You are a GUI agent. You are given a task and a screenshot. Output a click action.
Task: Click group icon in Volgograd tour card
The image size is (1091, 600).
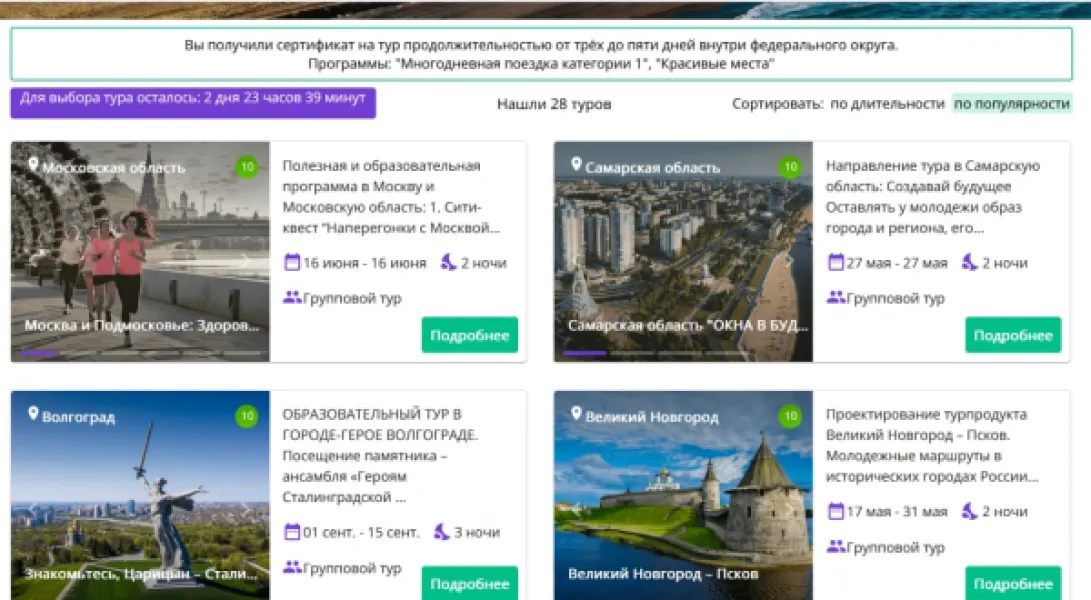tap(292, 567)
